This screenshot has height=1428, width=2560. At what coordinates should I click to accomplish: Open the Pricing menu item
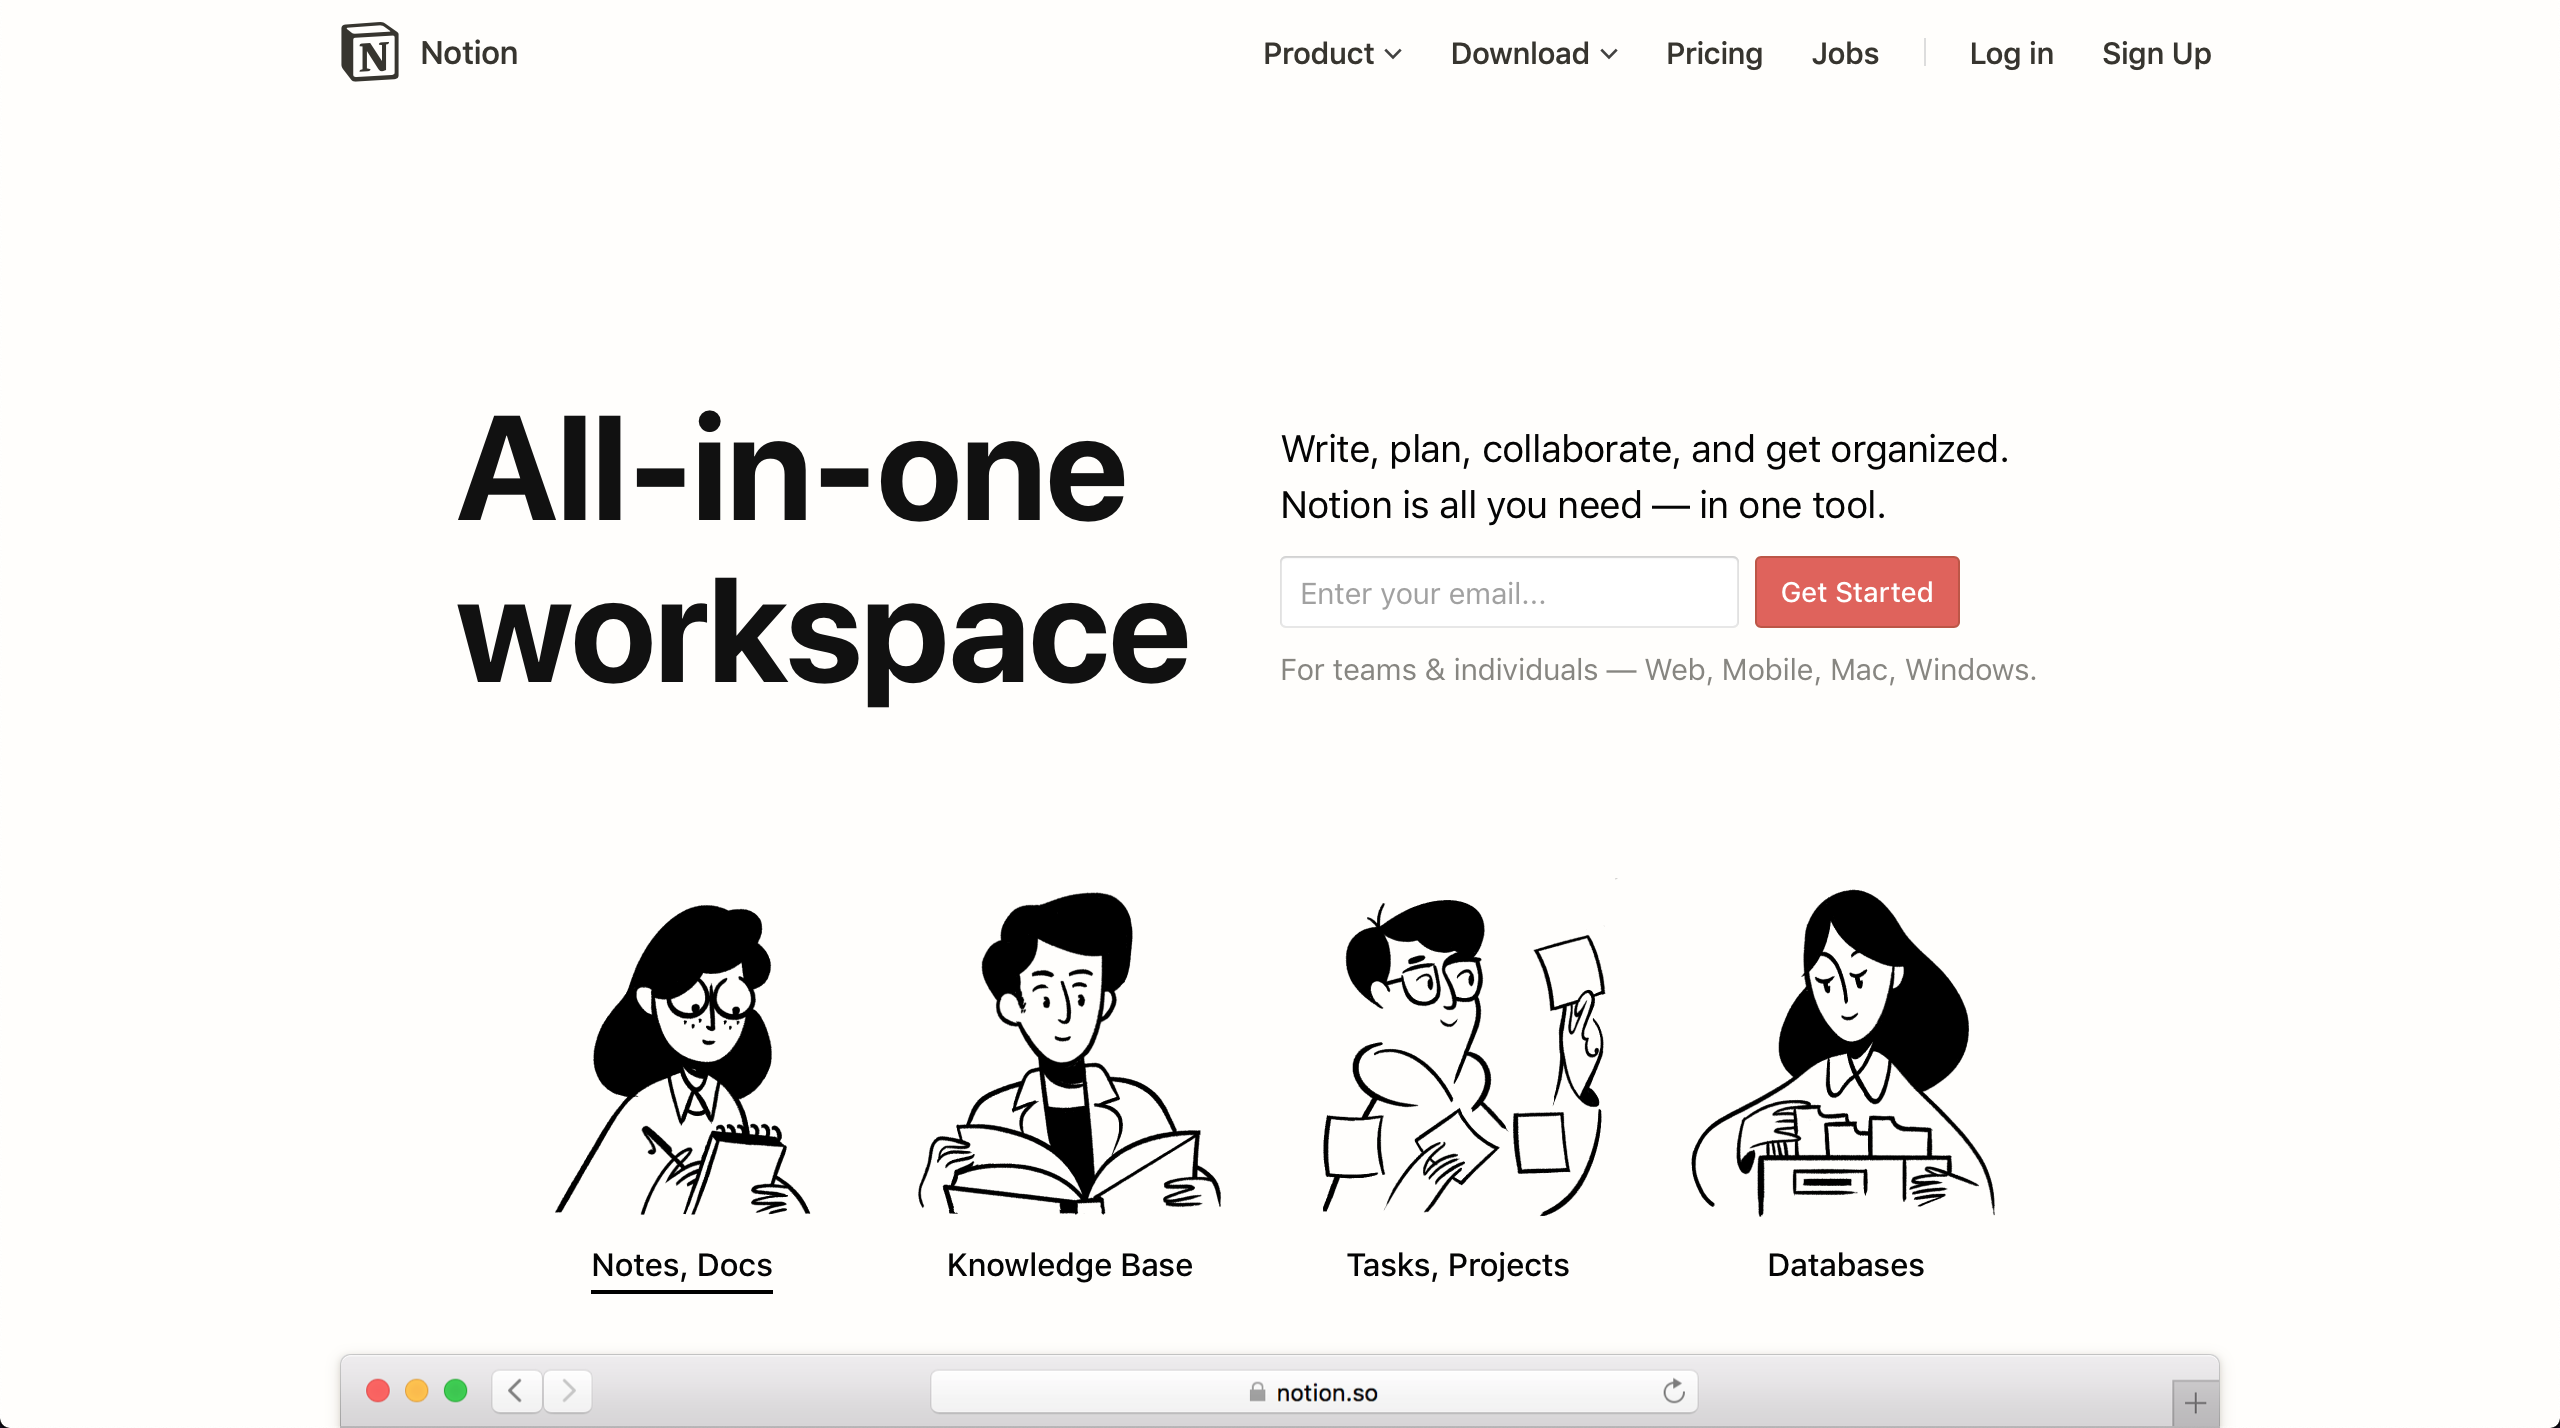pyautogui.click(x=1714, y=53)
